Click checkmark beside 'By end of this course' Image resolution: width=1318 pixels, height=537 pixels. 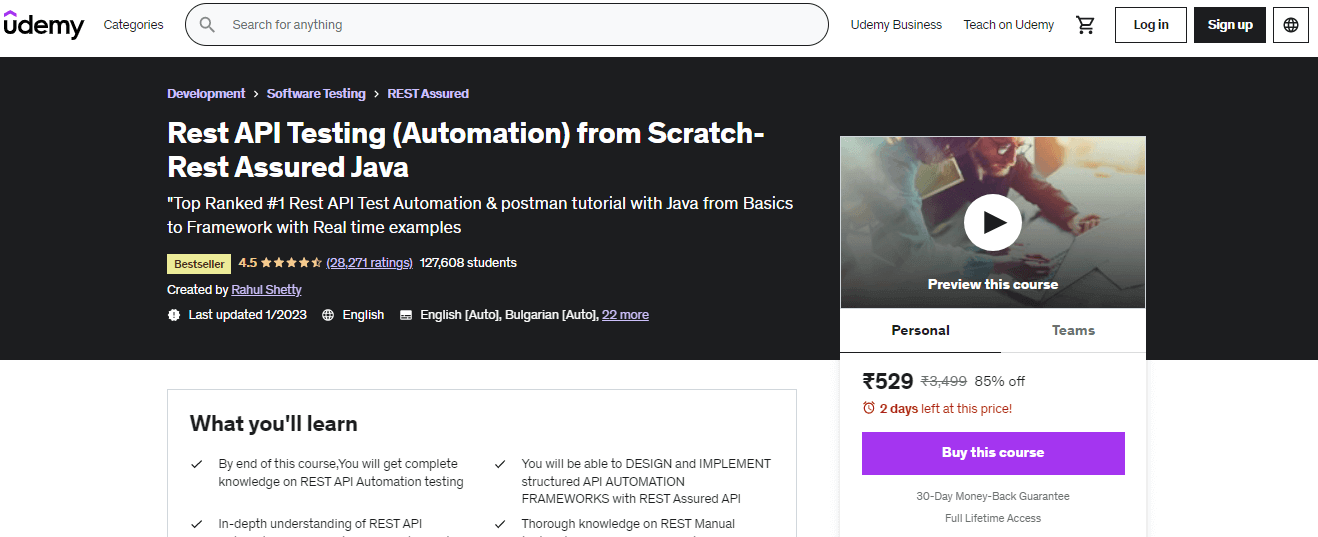click(x=197, y=464)
